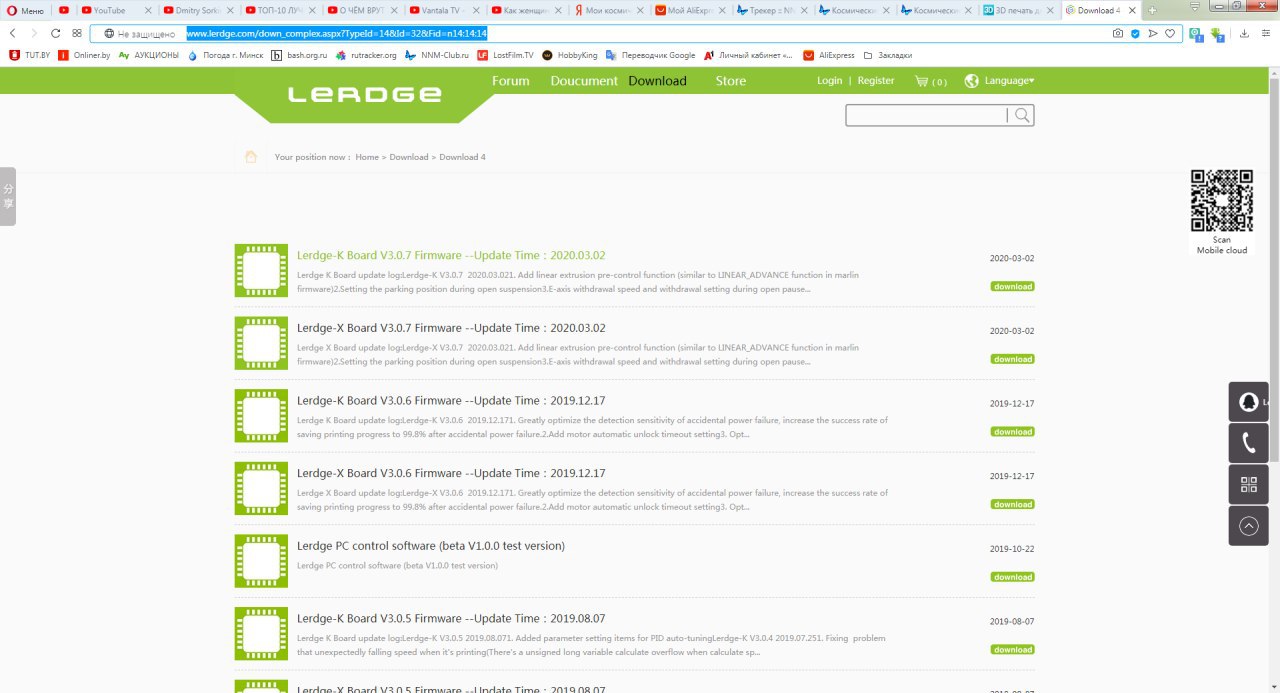Click the Download 4 breadcrumb link
This screenshot has width=1280, height=693.
point(462,157)
